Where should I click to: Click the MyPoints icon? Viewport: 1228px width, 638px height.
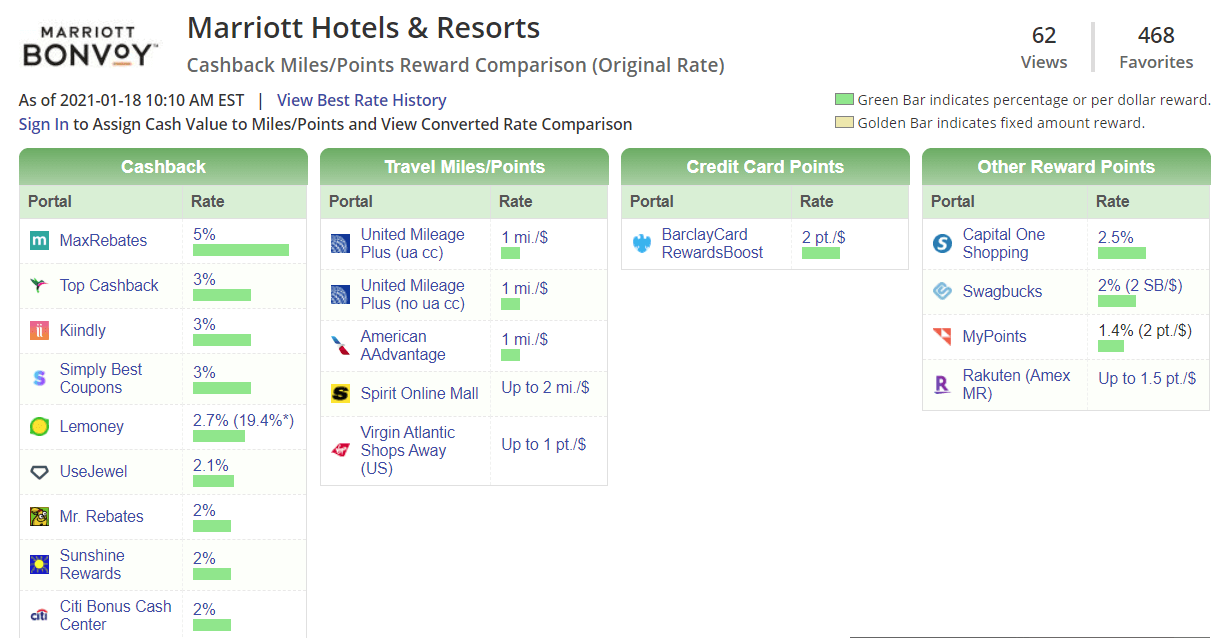tap(941, 338)
